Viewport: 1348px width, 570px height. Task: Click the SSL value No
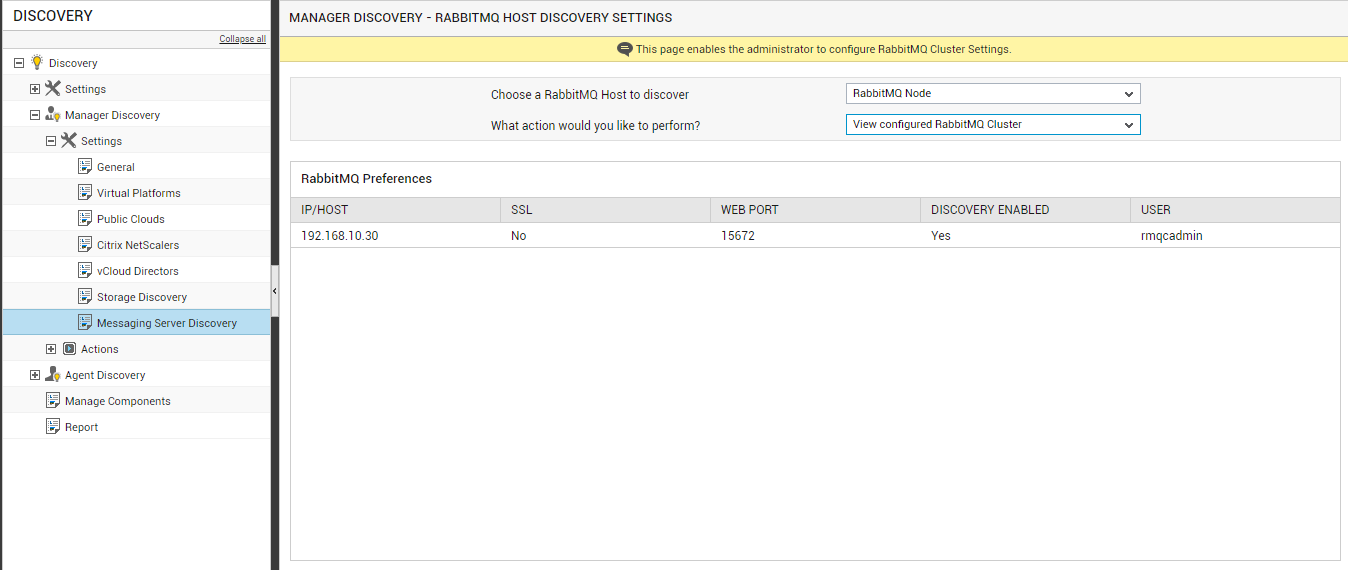click(519, 236)
